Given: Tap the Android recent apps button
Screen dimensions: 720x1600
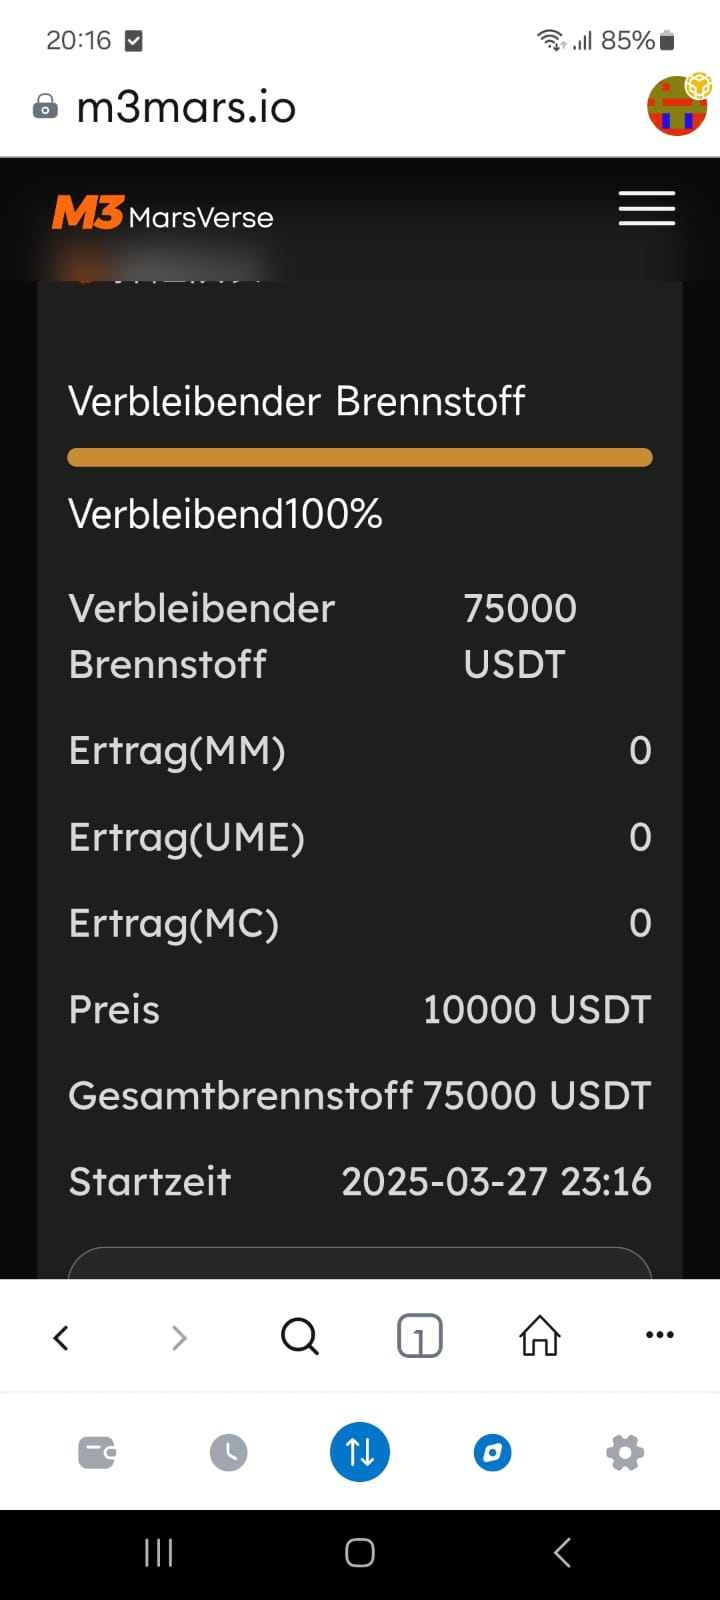Looking at the screenshot, I should tap(158, 1552).
